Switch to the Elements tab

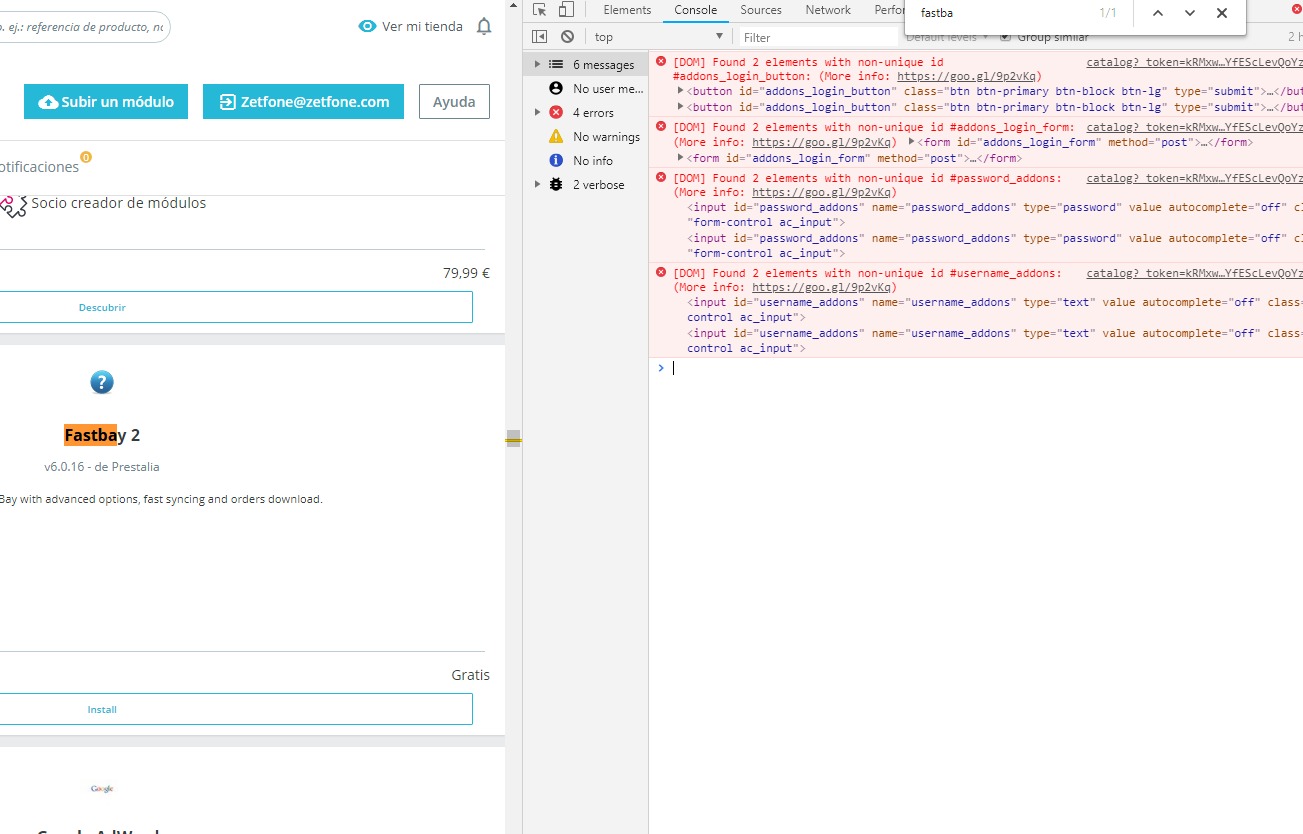(x=627, y=10)
